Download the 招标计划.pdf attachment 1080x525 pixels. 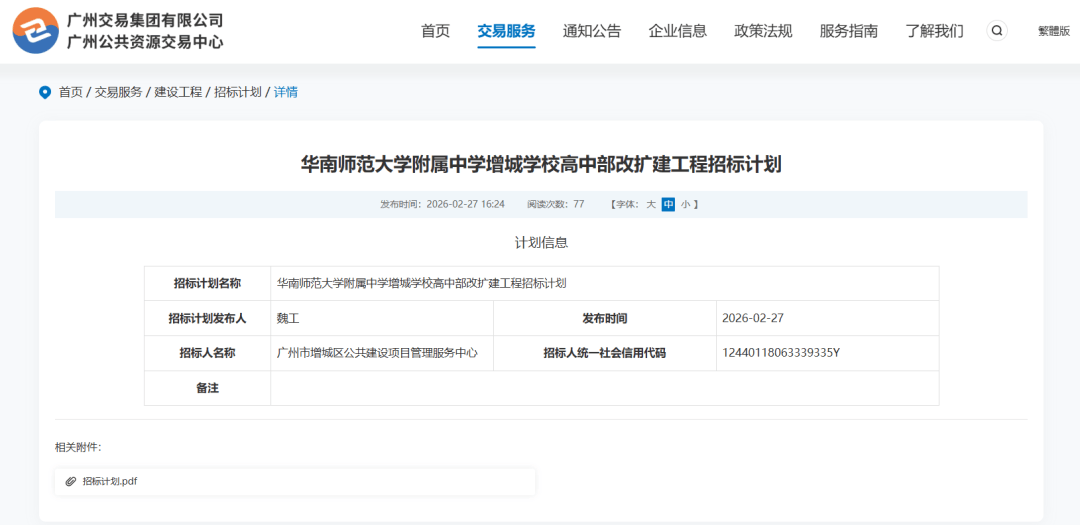pyautogui.click(x=110, y=481)
